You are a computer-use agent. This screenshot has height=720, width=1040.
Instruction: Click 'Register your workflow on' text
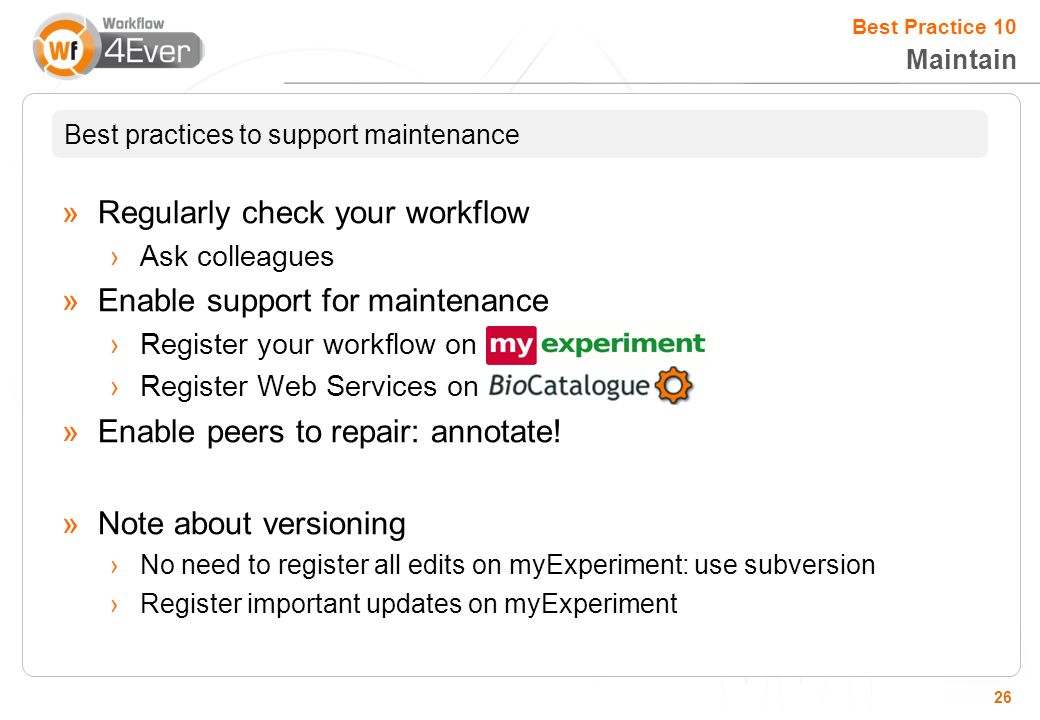[x=308, y=345]
